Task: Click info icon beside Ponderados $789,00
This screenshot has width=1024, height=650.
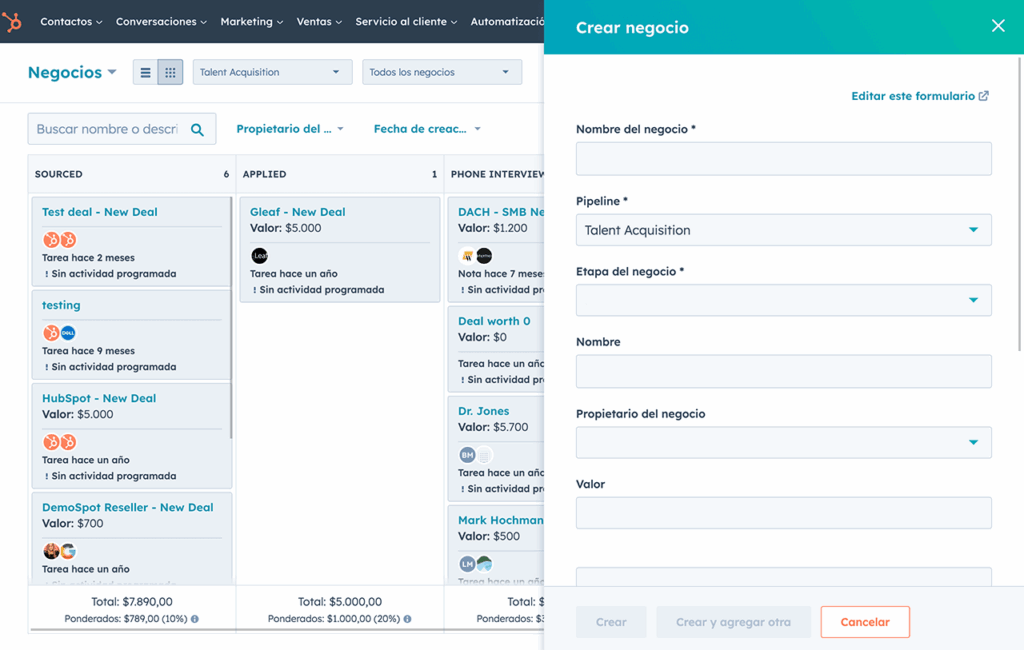Action: (x=195, y=619)
